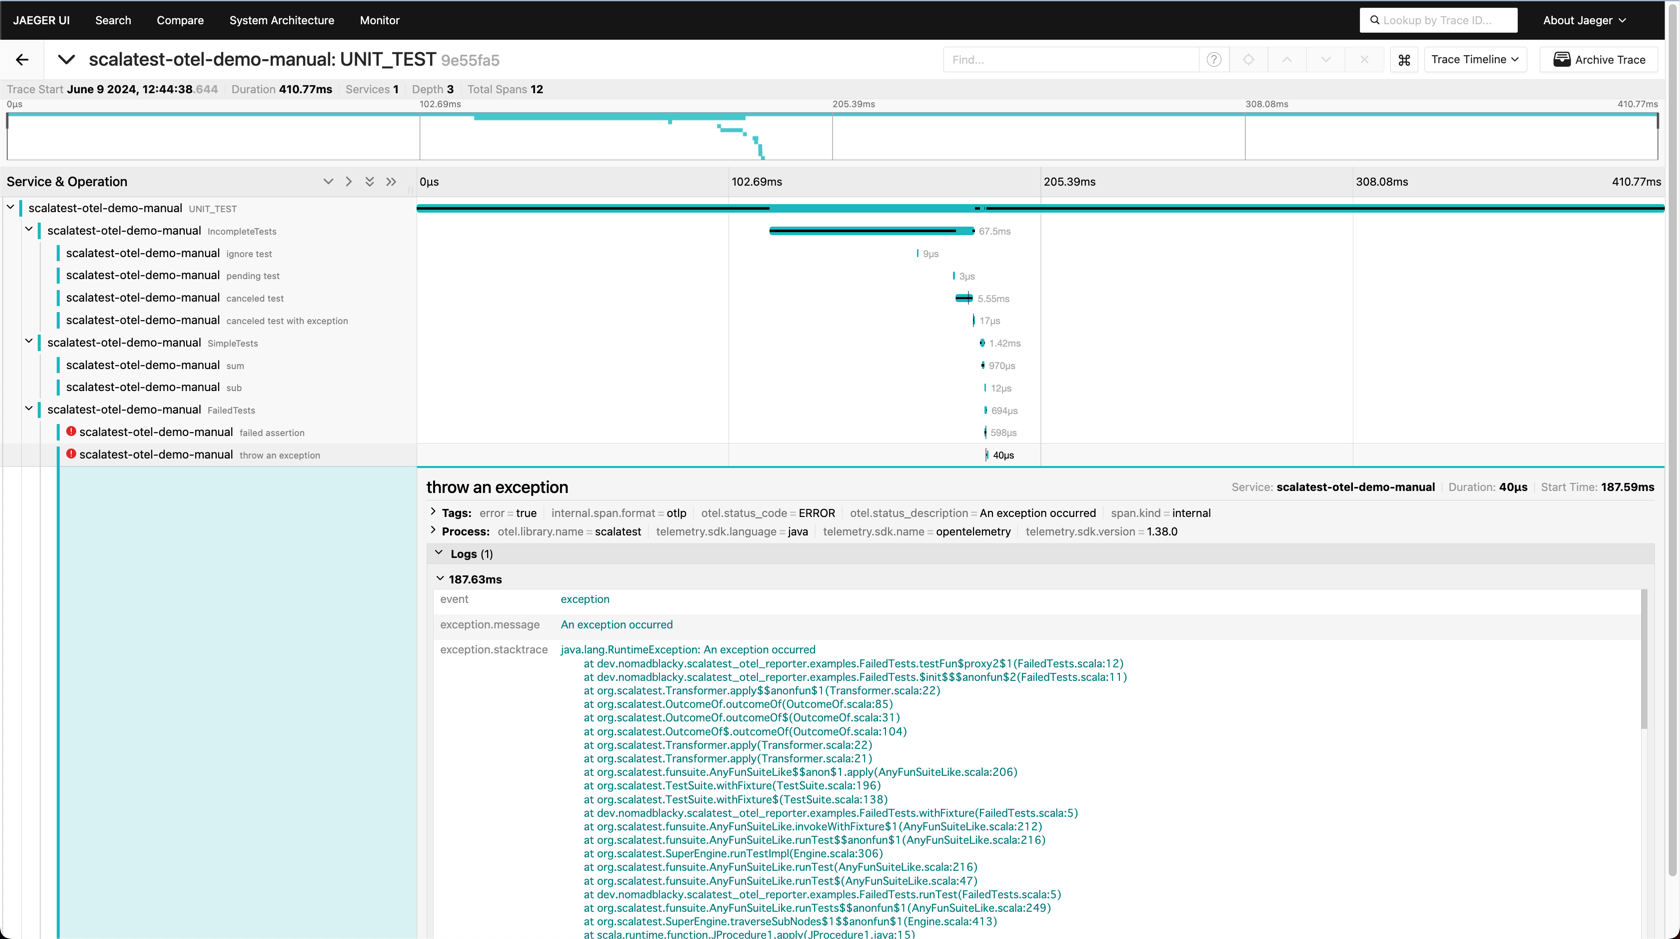
Task: Click the 102.69ms timeline tick label
Action: (757, 182)
